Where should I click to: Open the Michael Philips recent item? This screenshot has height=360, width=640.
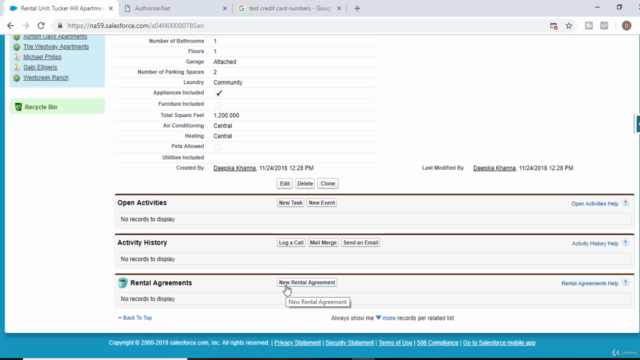(x=42, y=57)
